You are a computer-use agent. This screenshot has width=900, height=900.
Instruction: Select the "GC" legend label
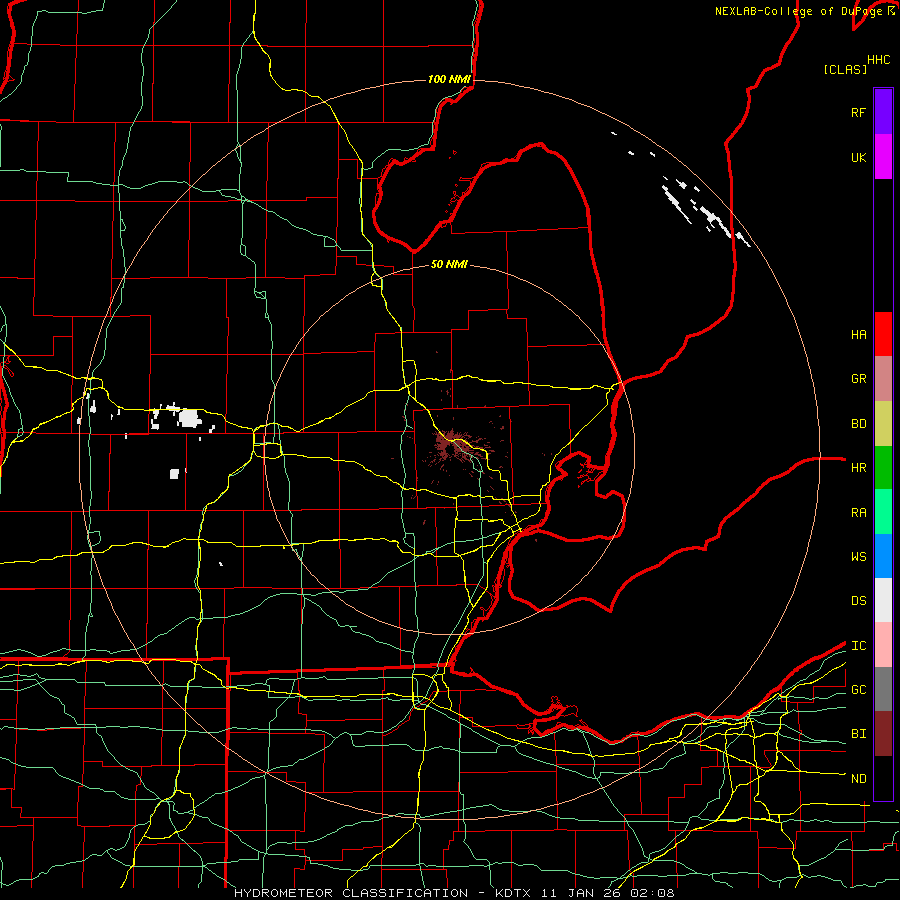pos(858,689)
